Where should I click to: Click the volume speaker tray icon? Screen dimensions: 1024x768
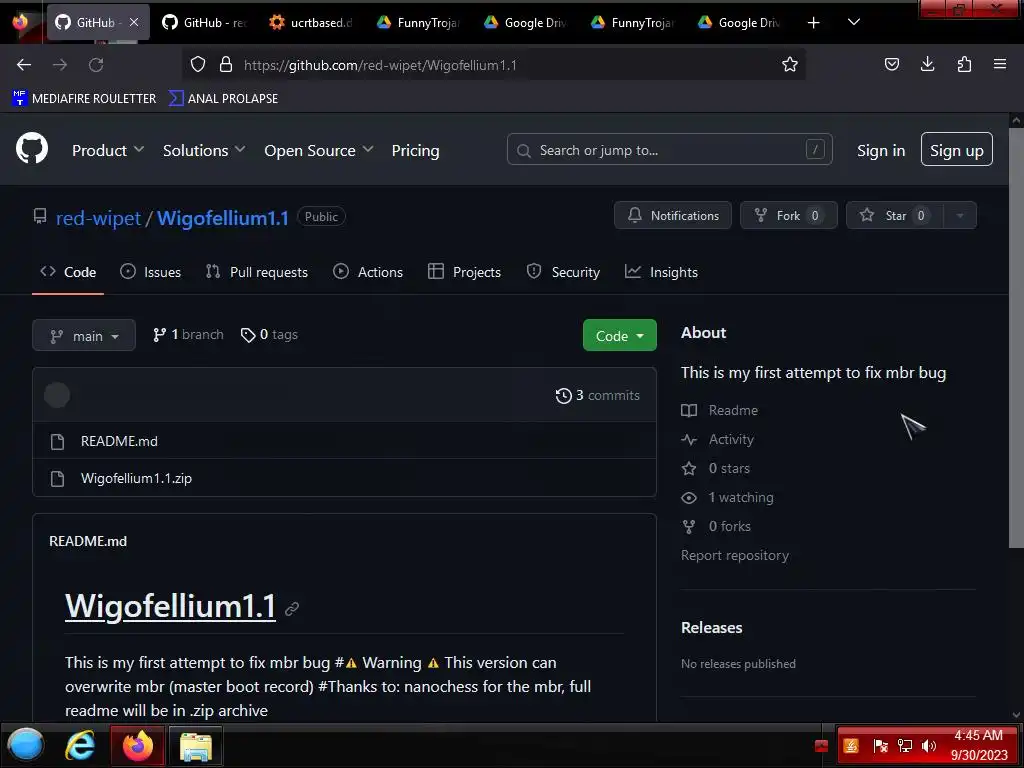(929, 746)
